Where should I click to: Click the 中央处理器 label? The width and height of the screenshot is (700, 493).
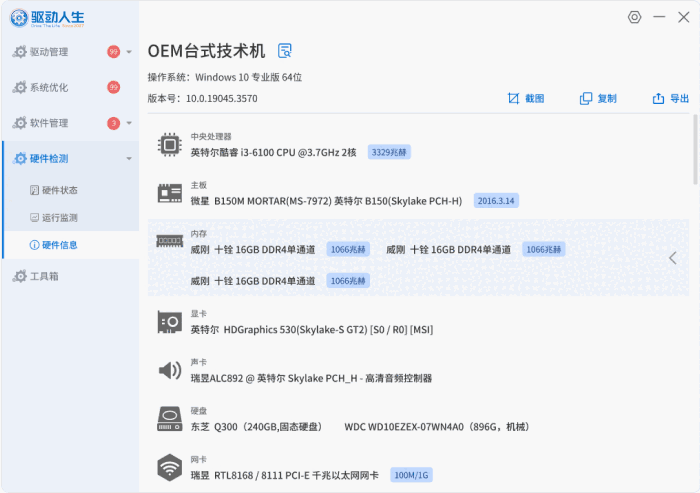(211, 136)
